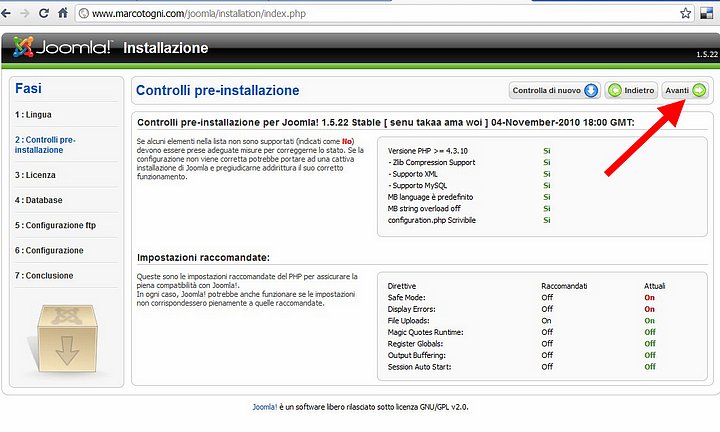The width and height of the screenshot is (720, 432).
Task: Click the Session Auto Start directive label
Action: pos(420,366)
